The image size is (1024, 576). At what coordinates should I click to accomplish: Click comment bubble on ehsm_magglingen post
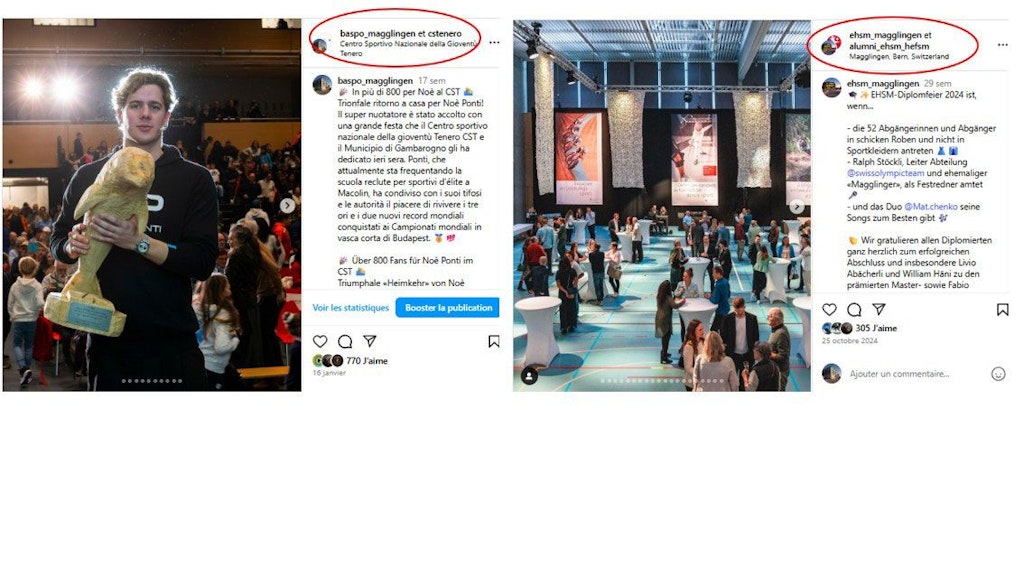coord(854,310)
